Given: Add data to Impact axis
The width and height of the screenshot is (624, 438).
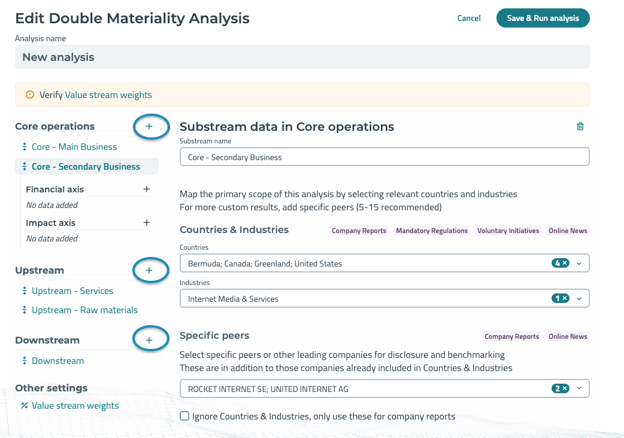Looking at the screenshot, I should [x=146, y=223].
